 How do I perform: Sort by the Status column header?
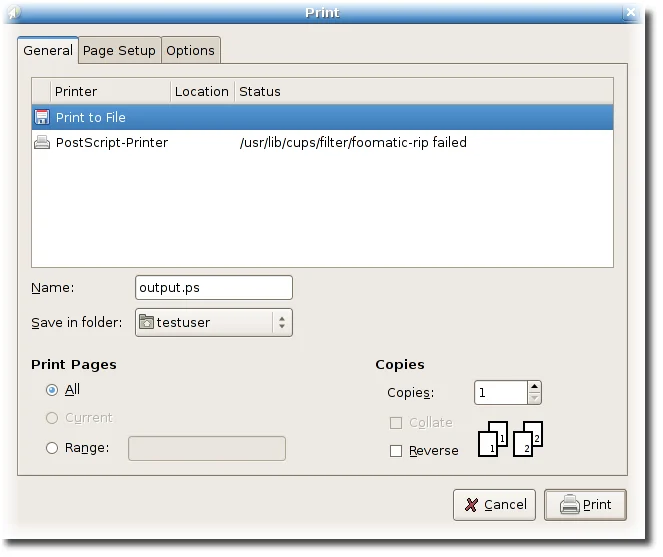click(424, 91)
